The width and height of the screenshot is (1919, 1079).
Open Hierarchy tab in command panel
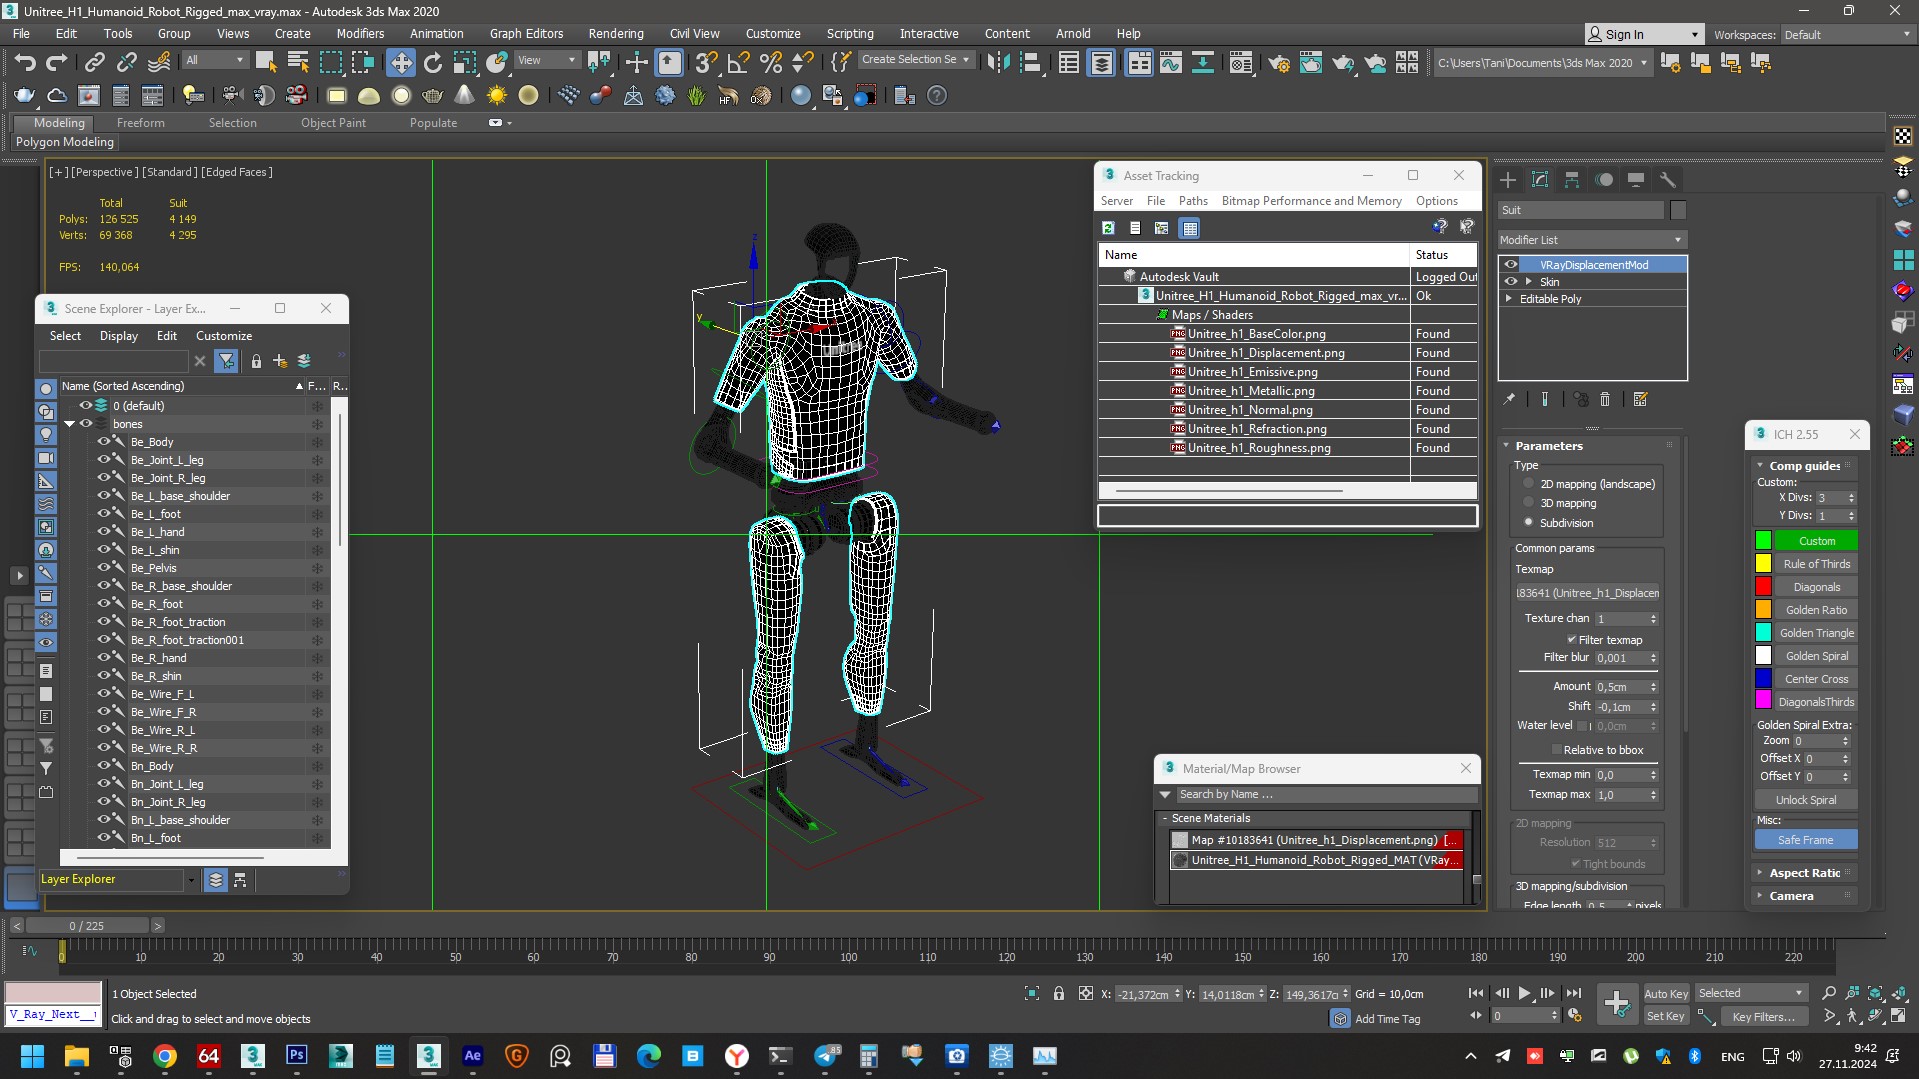(1572, 180)
